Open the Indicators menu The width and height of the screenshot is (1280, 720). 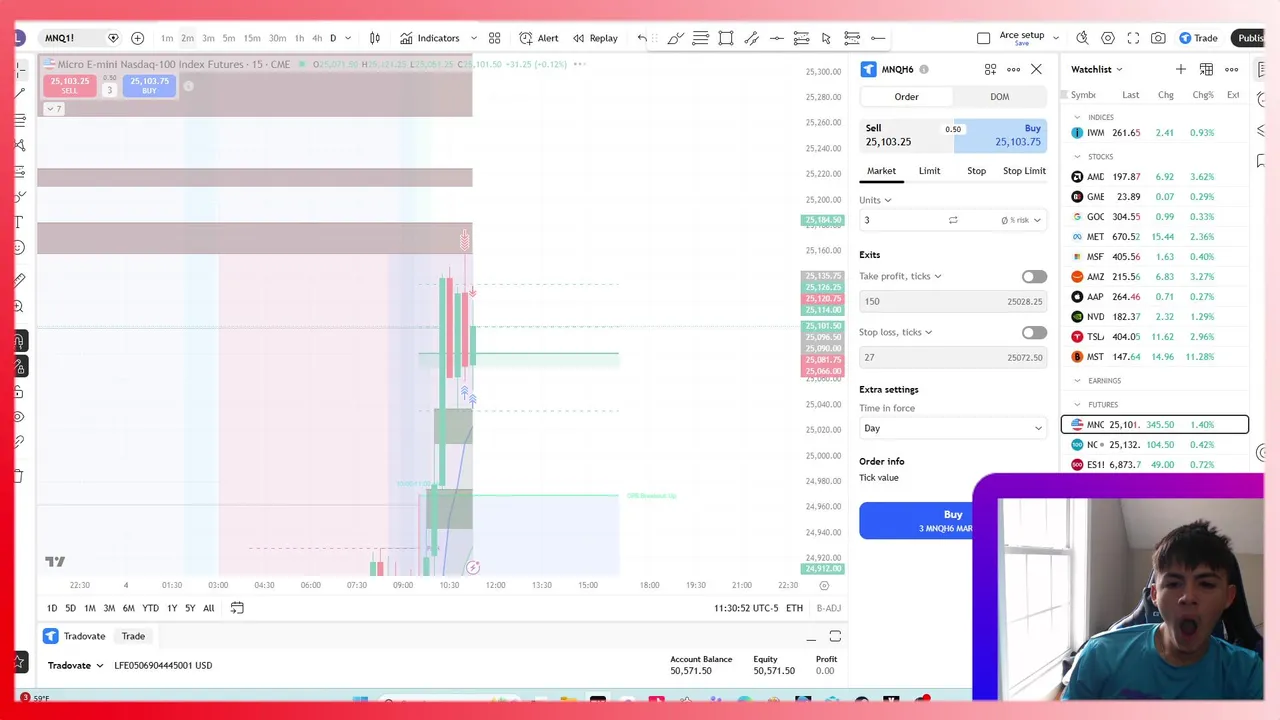(x=430, y=38)
